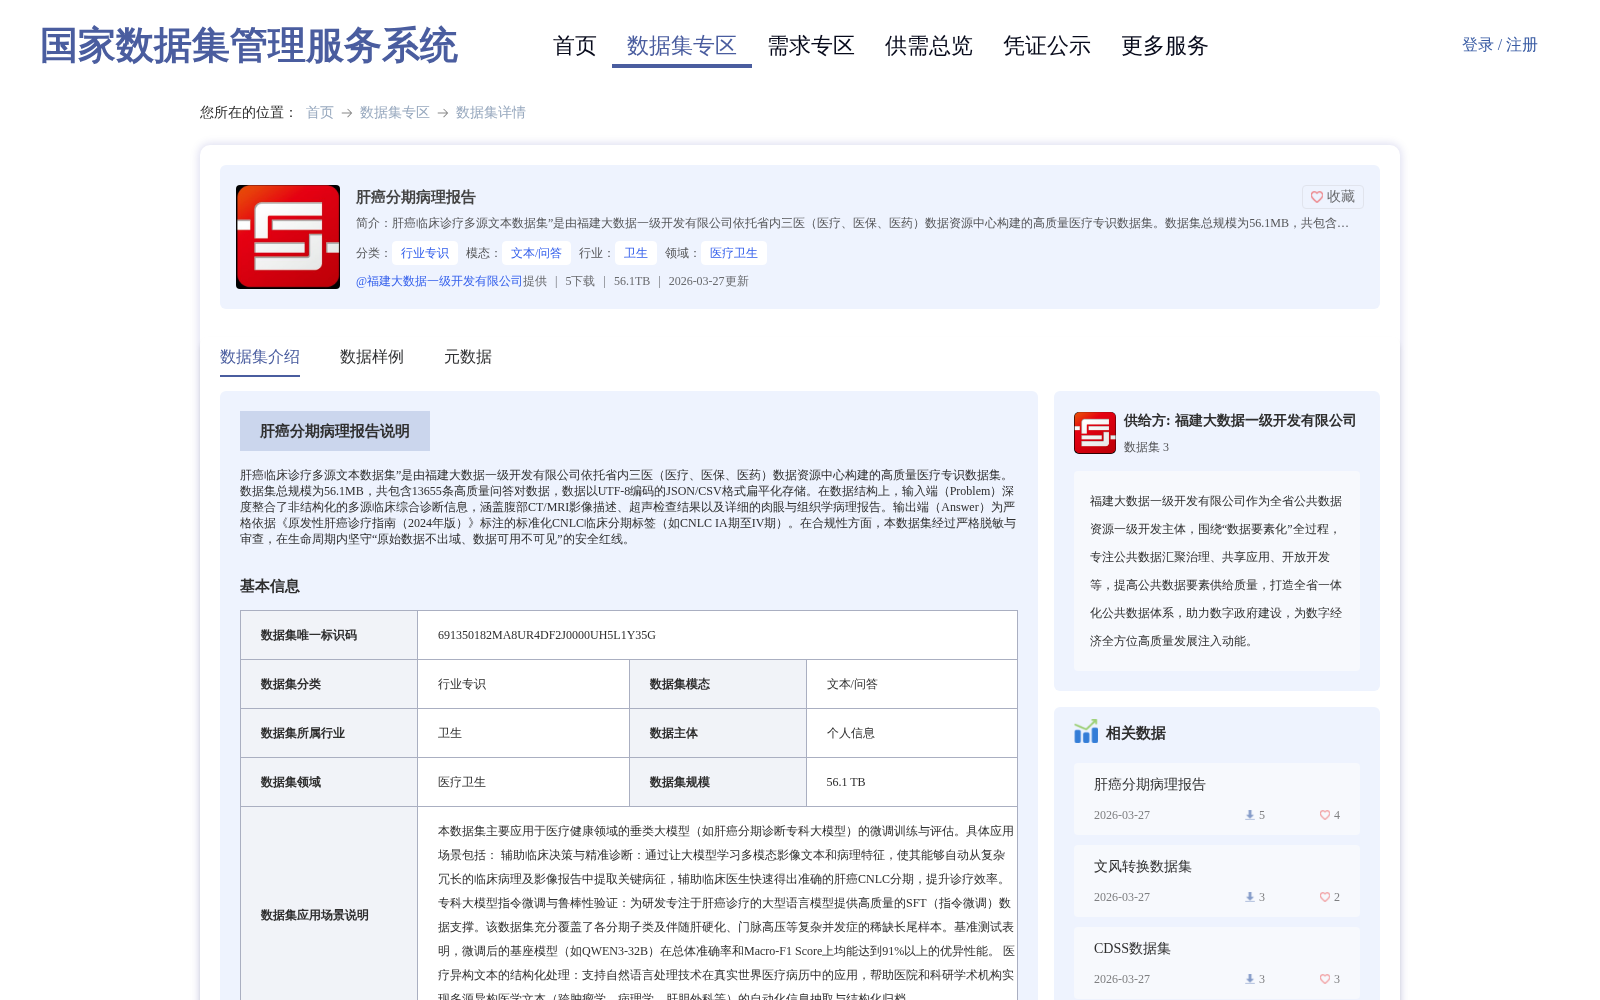Click download icon on 肝癌分期病理报告 card
The image size is (1600, 1000).
point(1250,815)
